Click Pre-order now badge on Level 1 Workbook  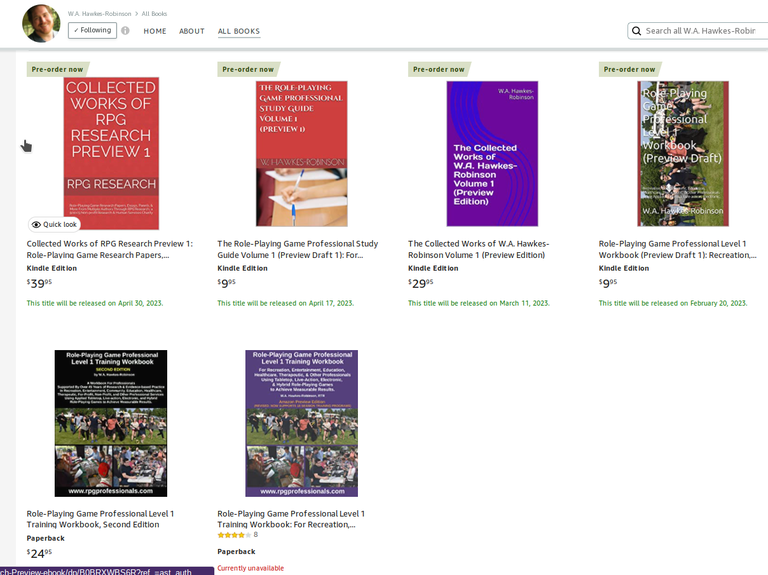(x=629, y=69)
